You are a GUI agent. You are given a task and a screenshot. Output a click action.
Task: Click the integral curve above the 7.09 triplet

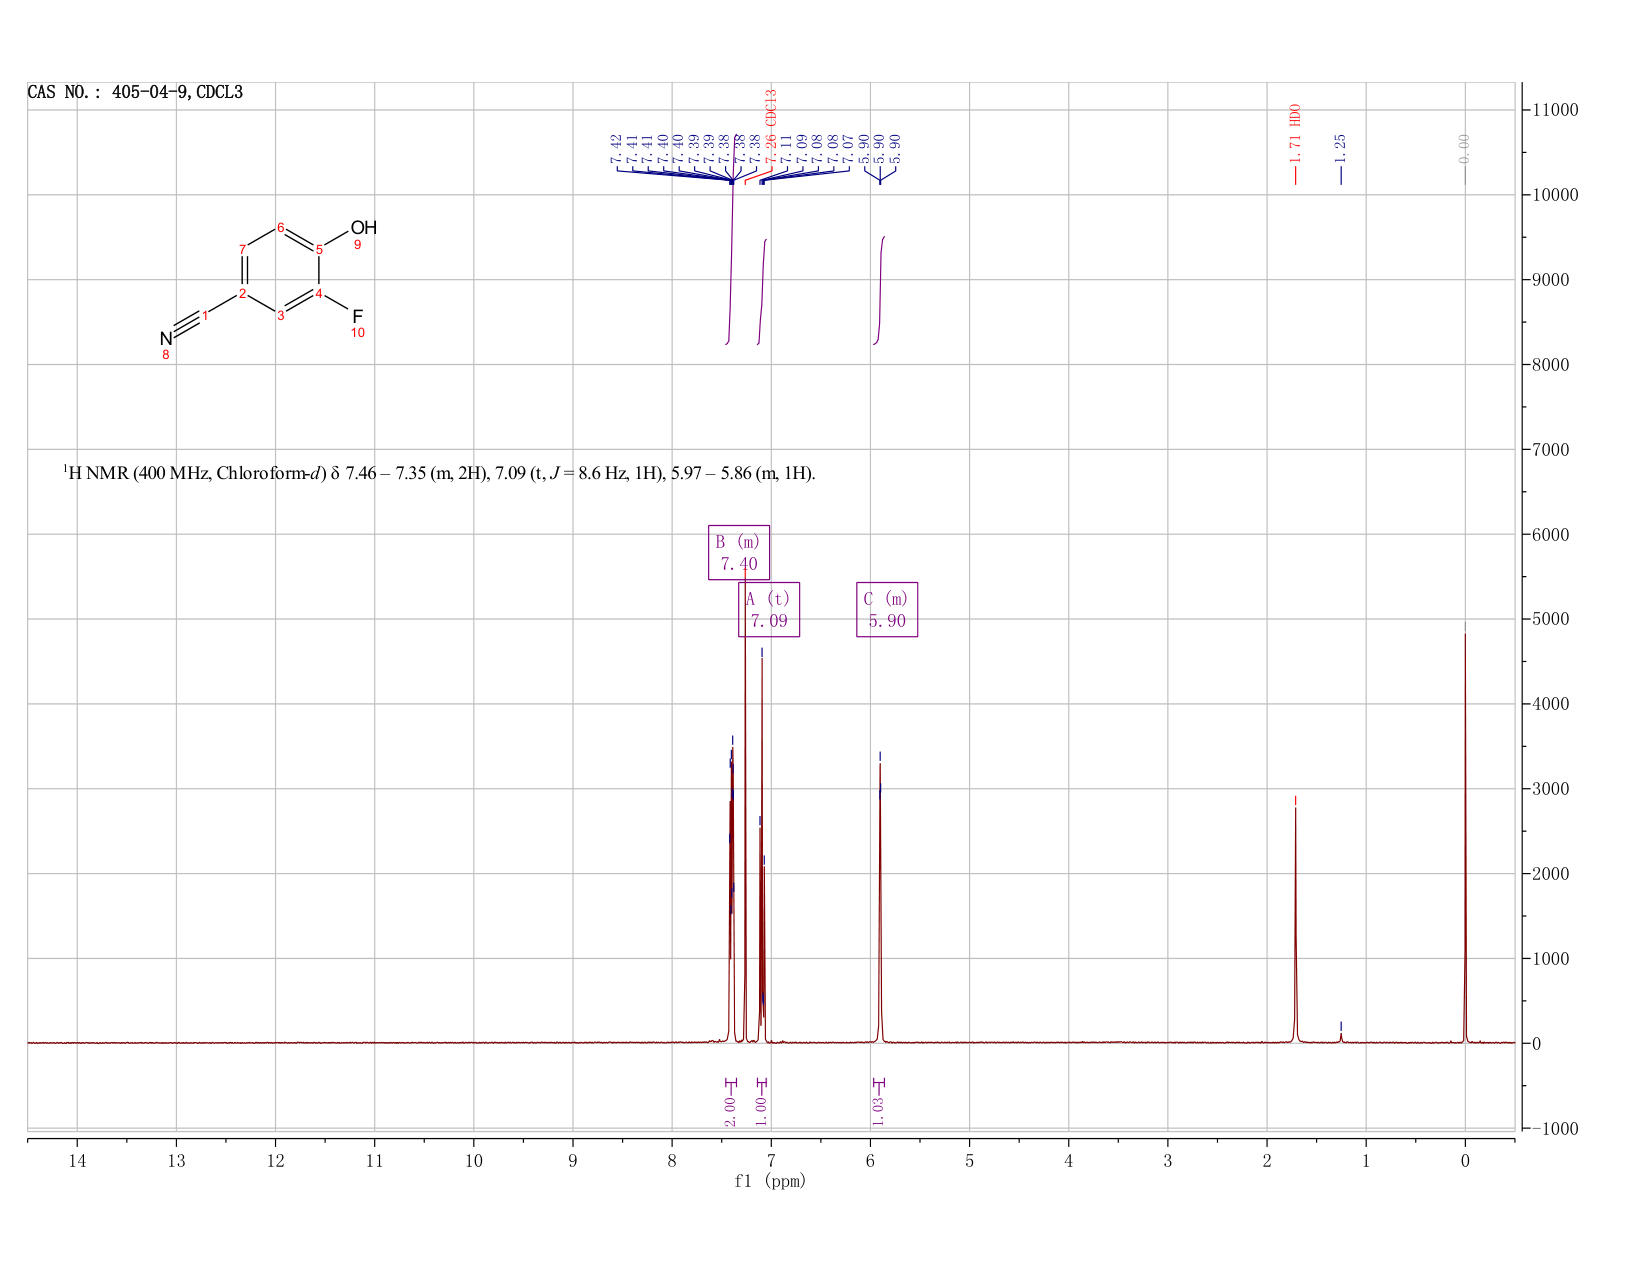(x=762, y=292)
